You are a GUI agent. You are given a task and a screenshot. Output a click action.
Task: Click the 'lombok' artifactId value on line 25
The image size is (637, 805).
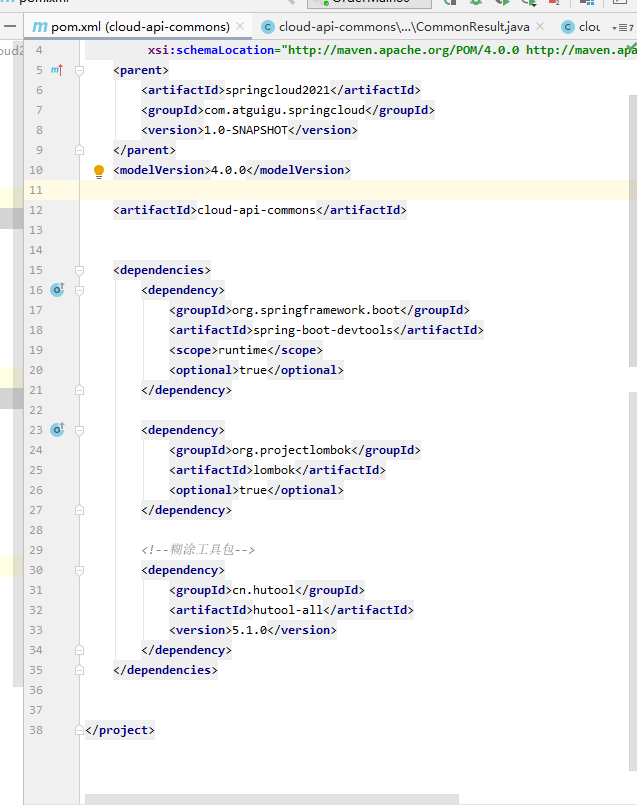pos(274,471)
